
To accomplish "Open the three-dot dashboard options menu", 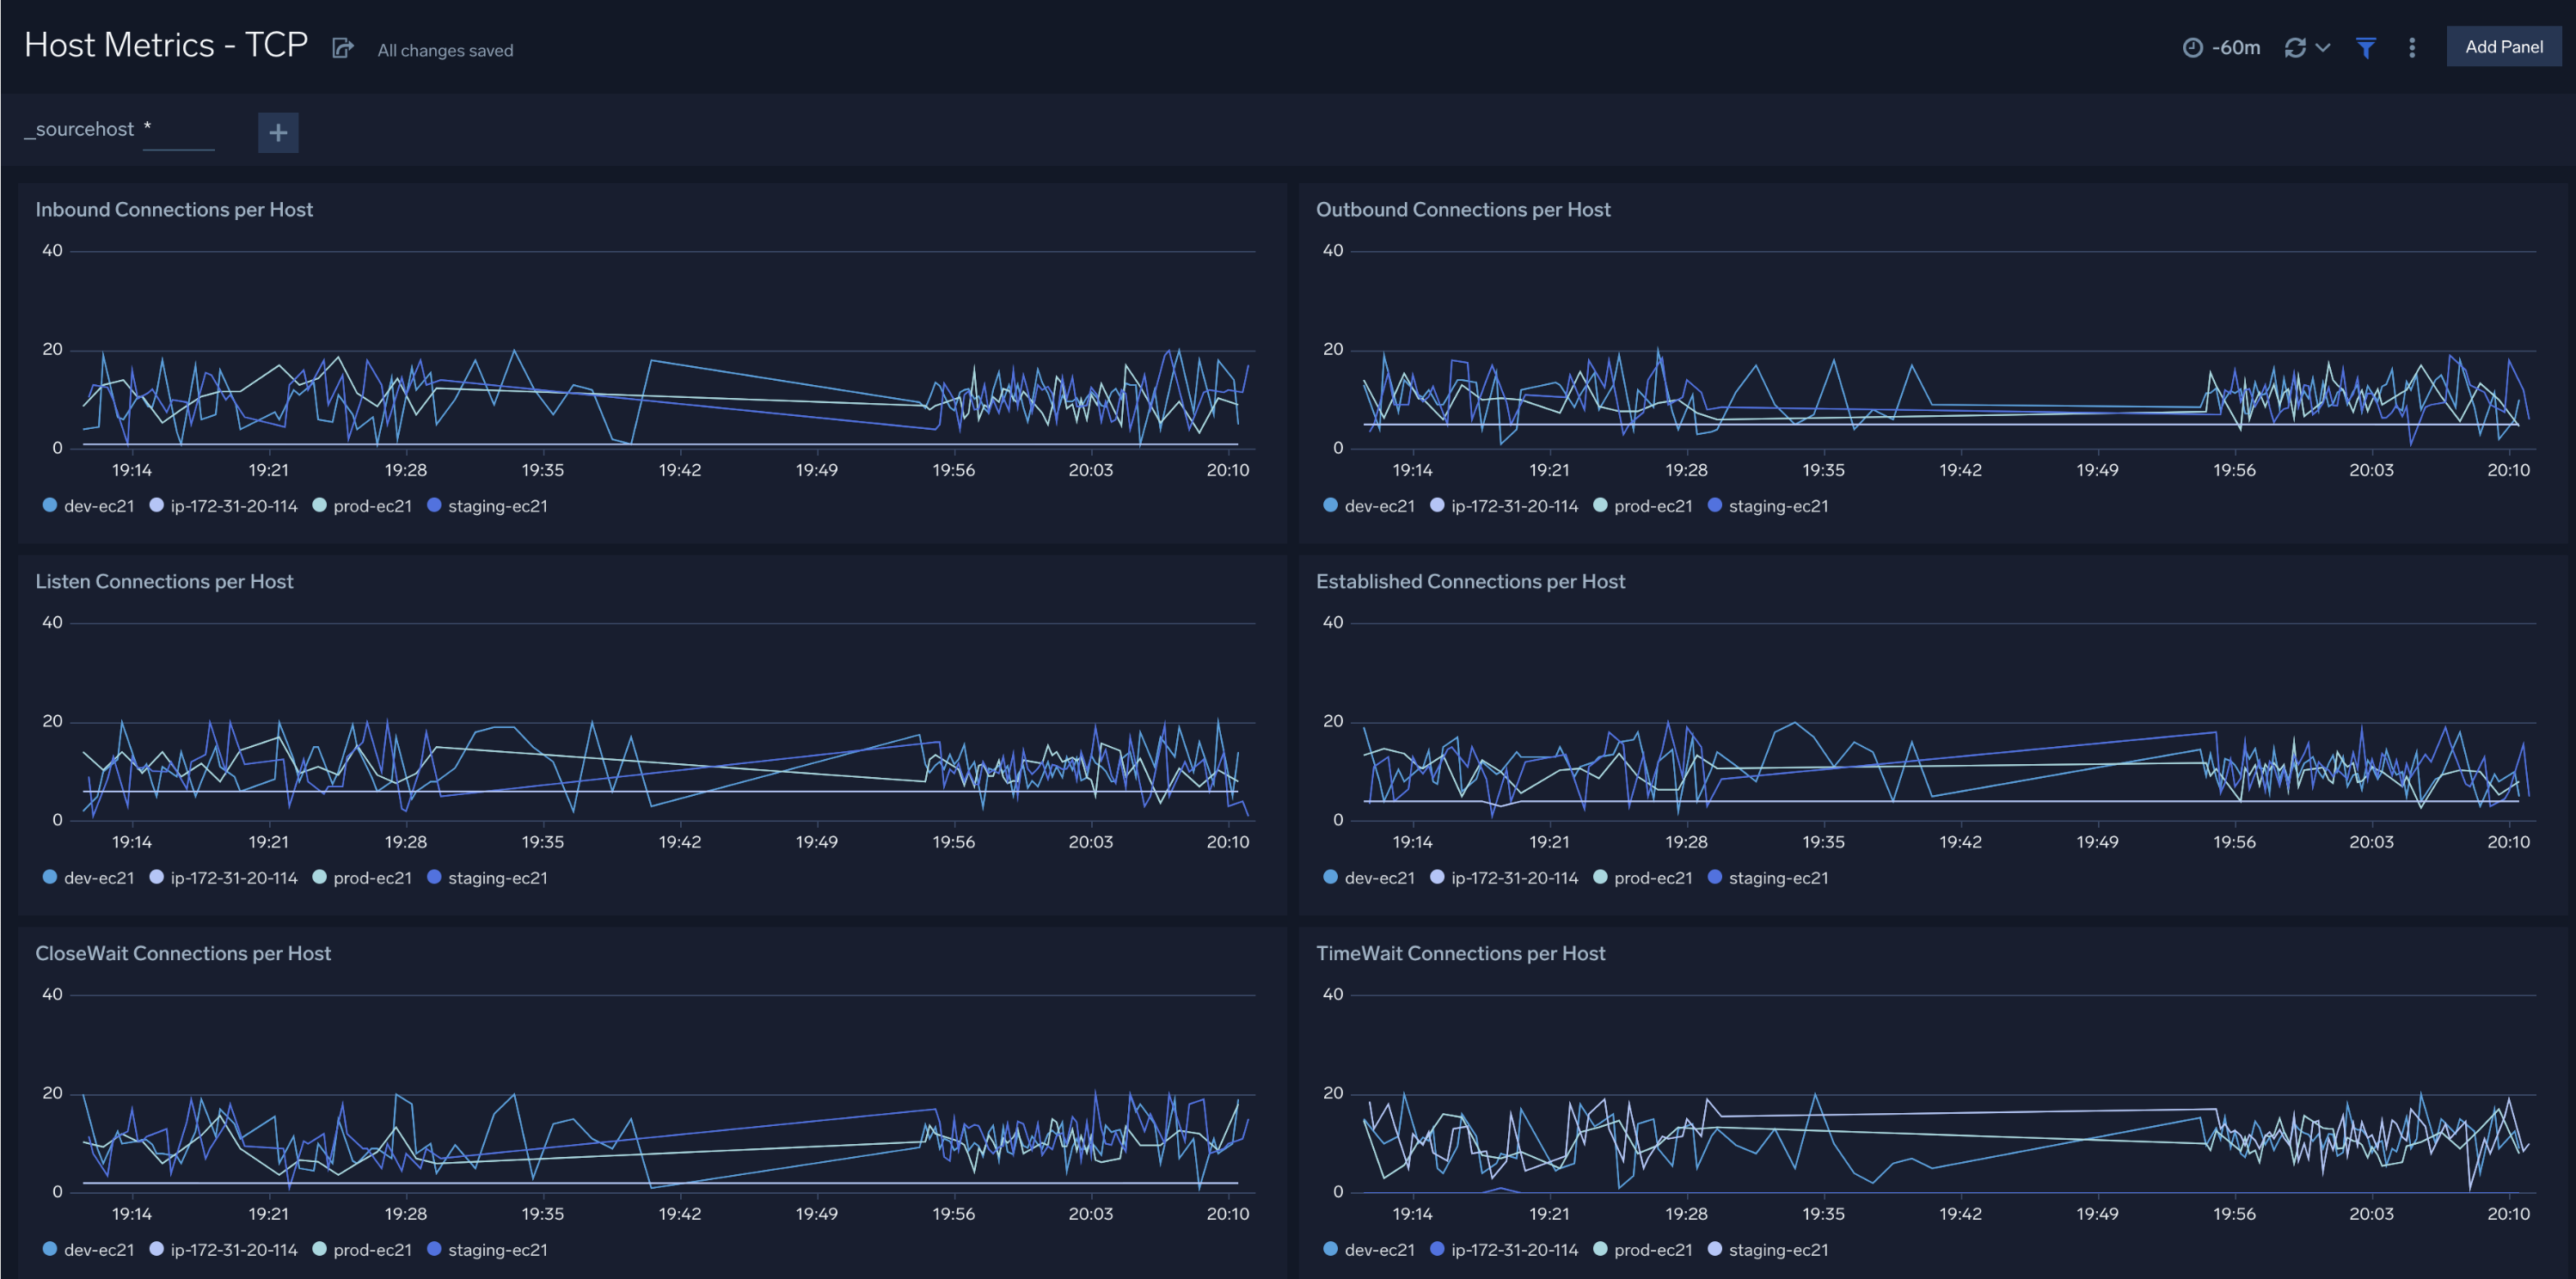I will (x=2411, y=47).
